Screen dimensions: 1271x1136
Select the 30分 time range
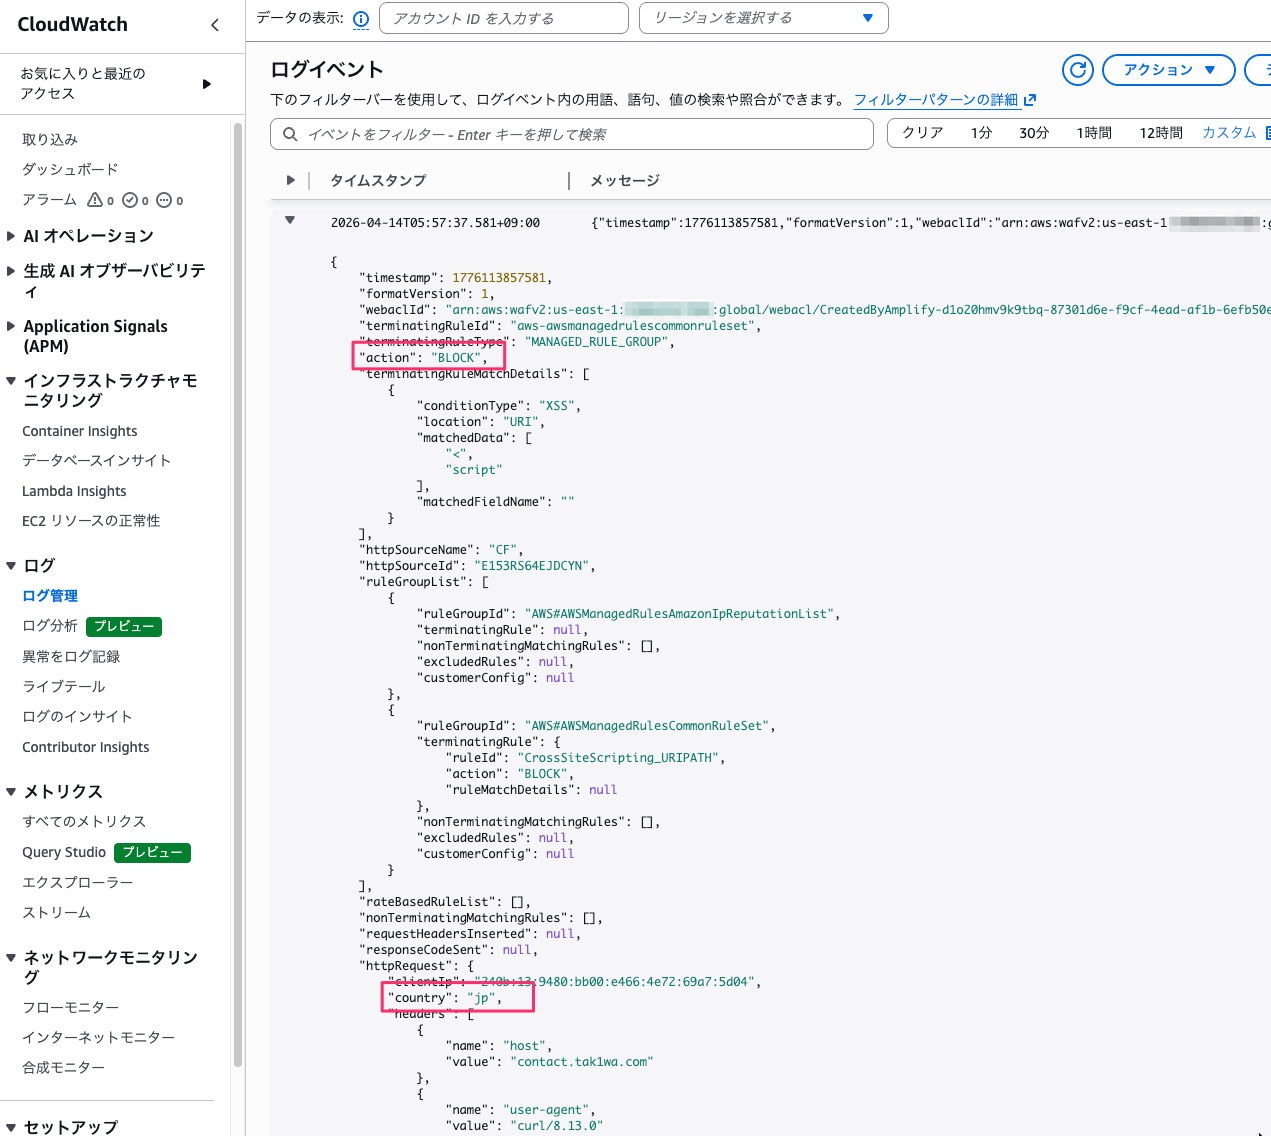(x=1034, y=133)
